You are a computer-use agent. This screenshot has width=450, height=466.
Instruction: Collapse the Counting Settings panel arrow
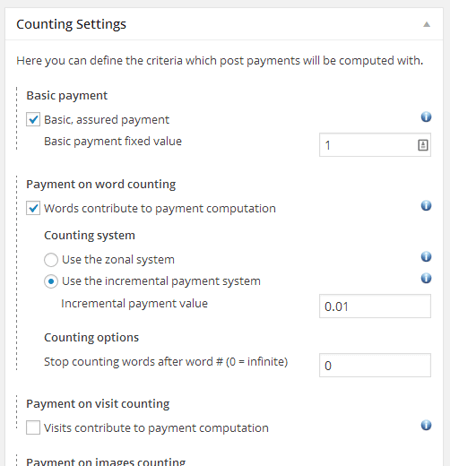pyautogui.click(x=427, y=24)
